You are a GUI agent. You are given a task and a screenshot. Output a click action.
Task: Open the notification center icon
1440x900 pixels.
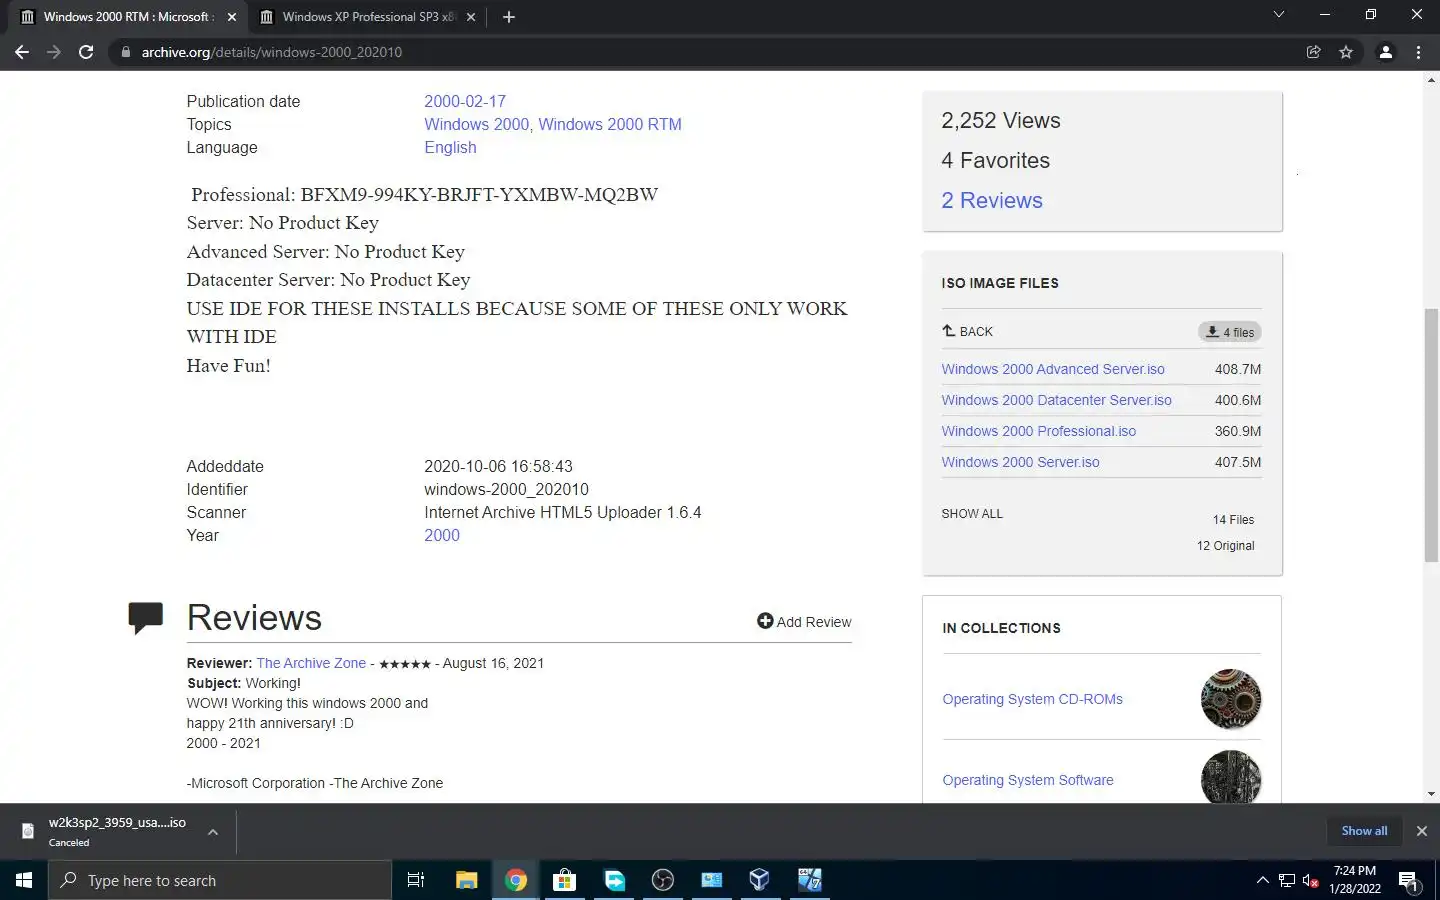click(x=1410, y=881)
